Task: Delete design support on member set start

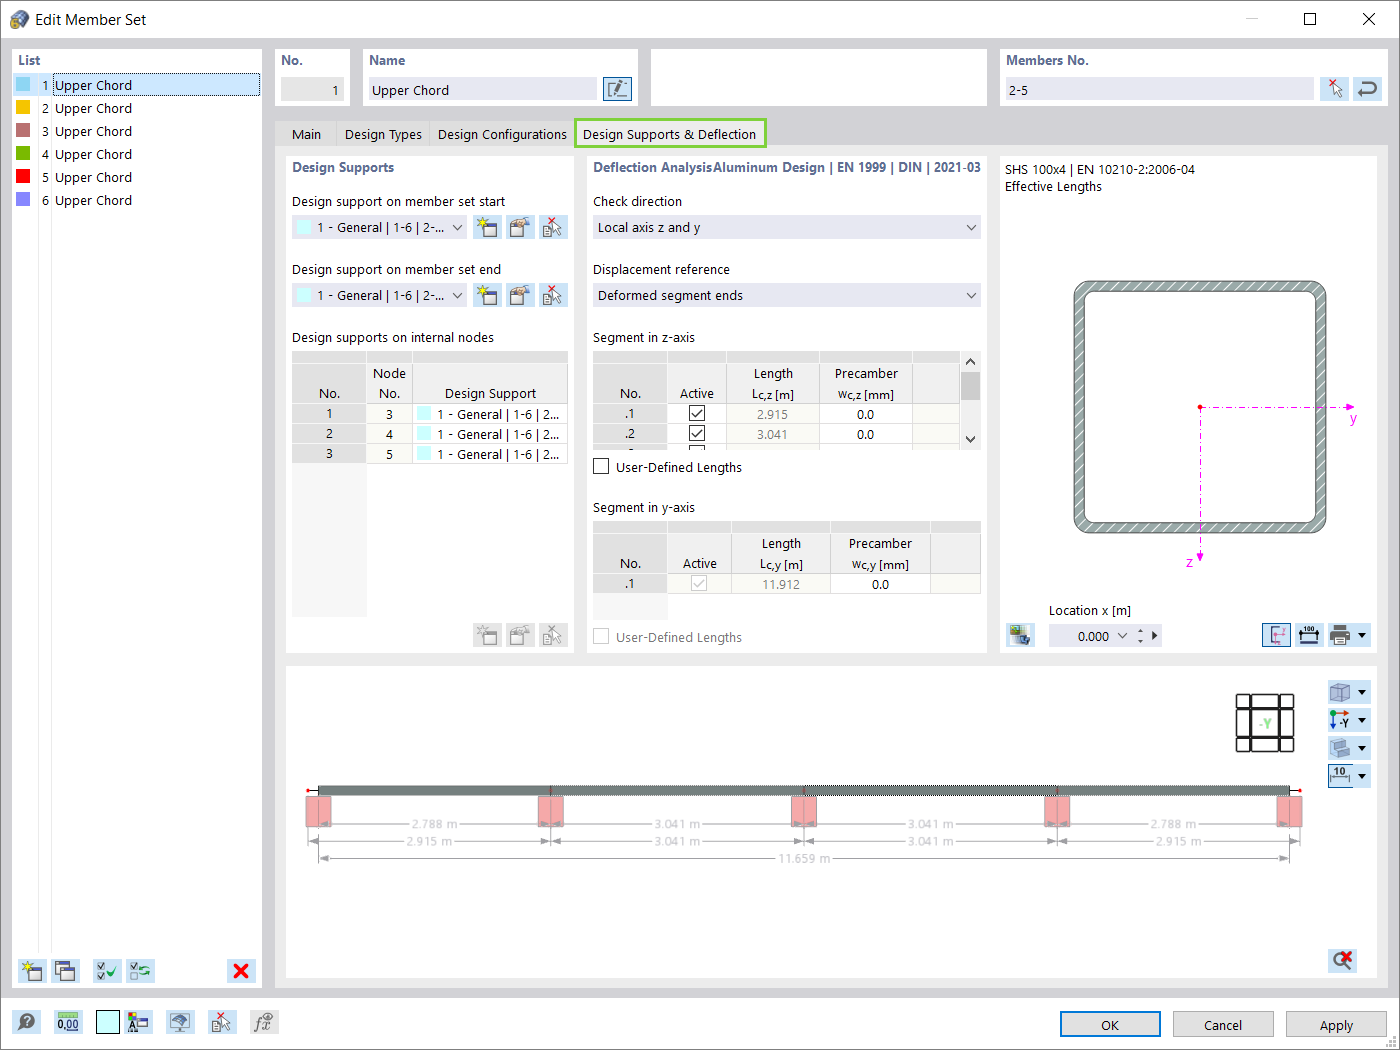Action: (553, 227)
